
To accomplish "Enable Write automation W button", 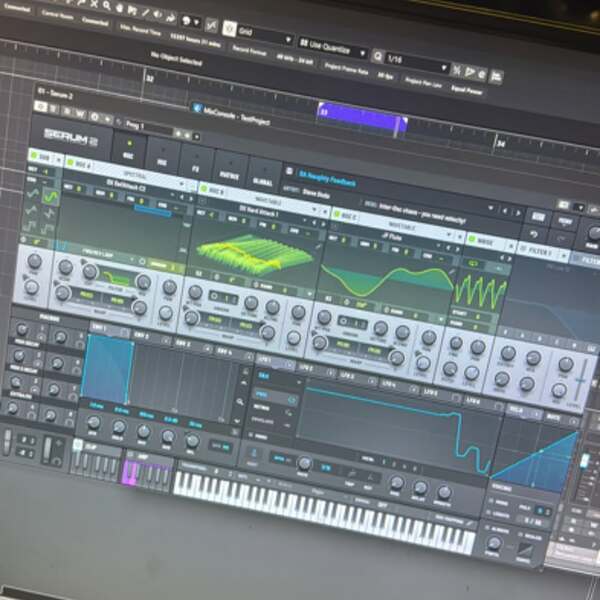I will (x=81, y=113).
